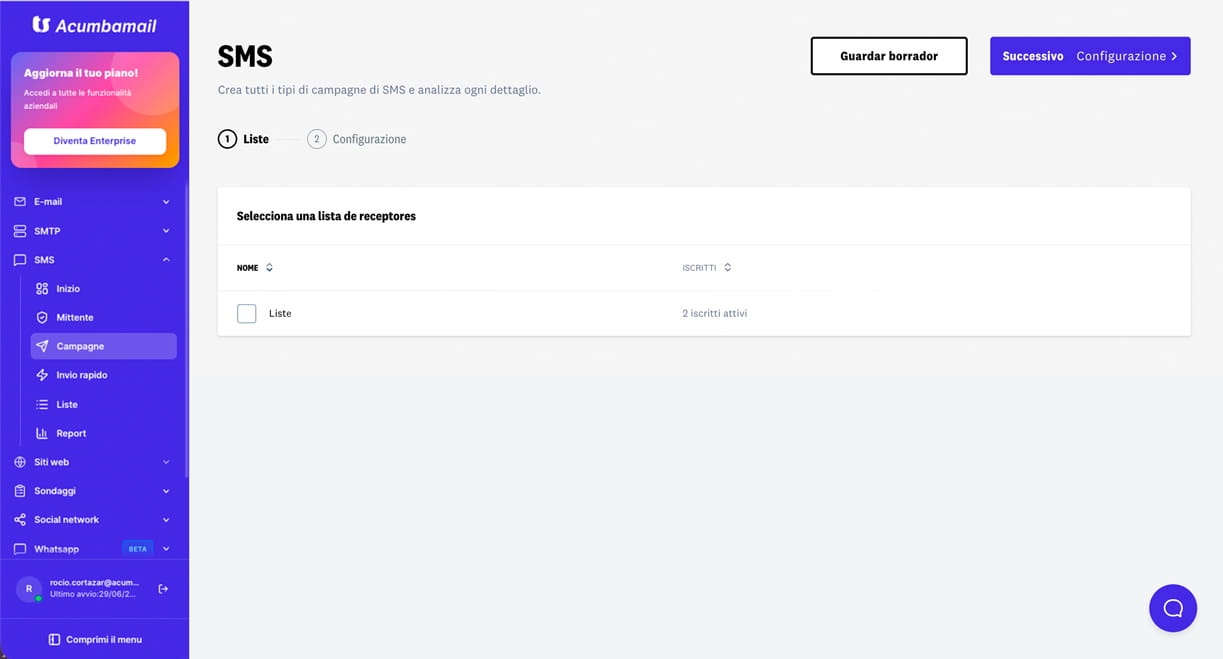Expand the Siti web chevron
Image resolution: width=1223 pixels, height=659 pixels.
click(166, 462)
